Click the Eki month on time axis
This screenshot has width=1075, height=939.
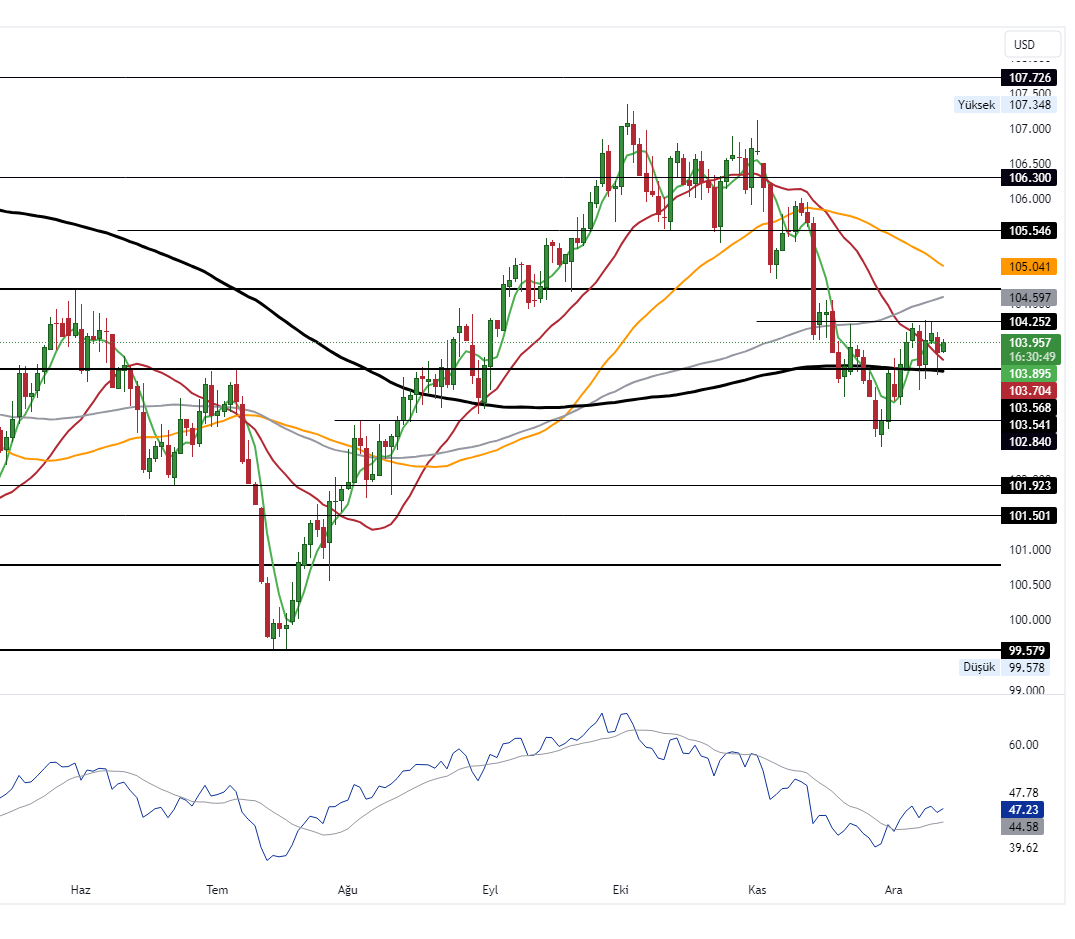[x=621, y=890]
